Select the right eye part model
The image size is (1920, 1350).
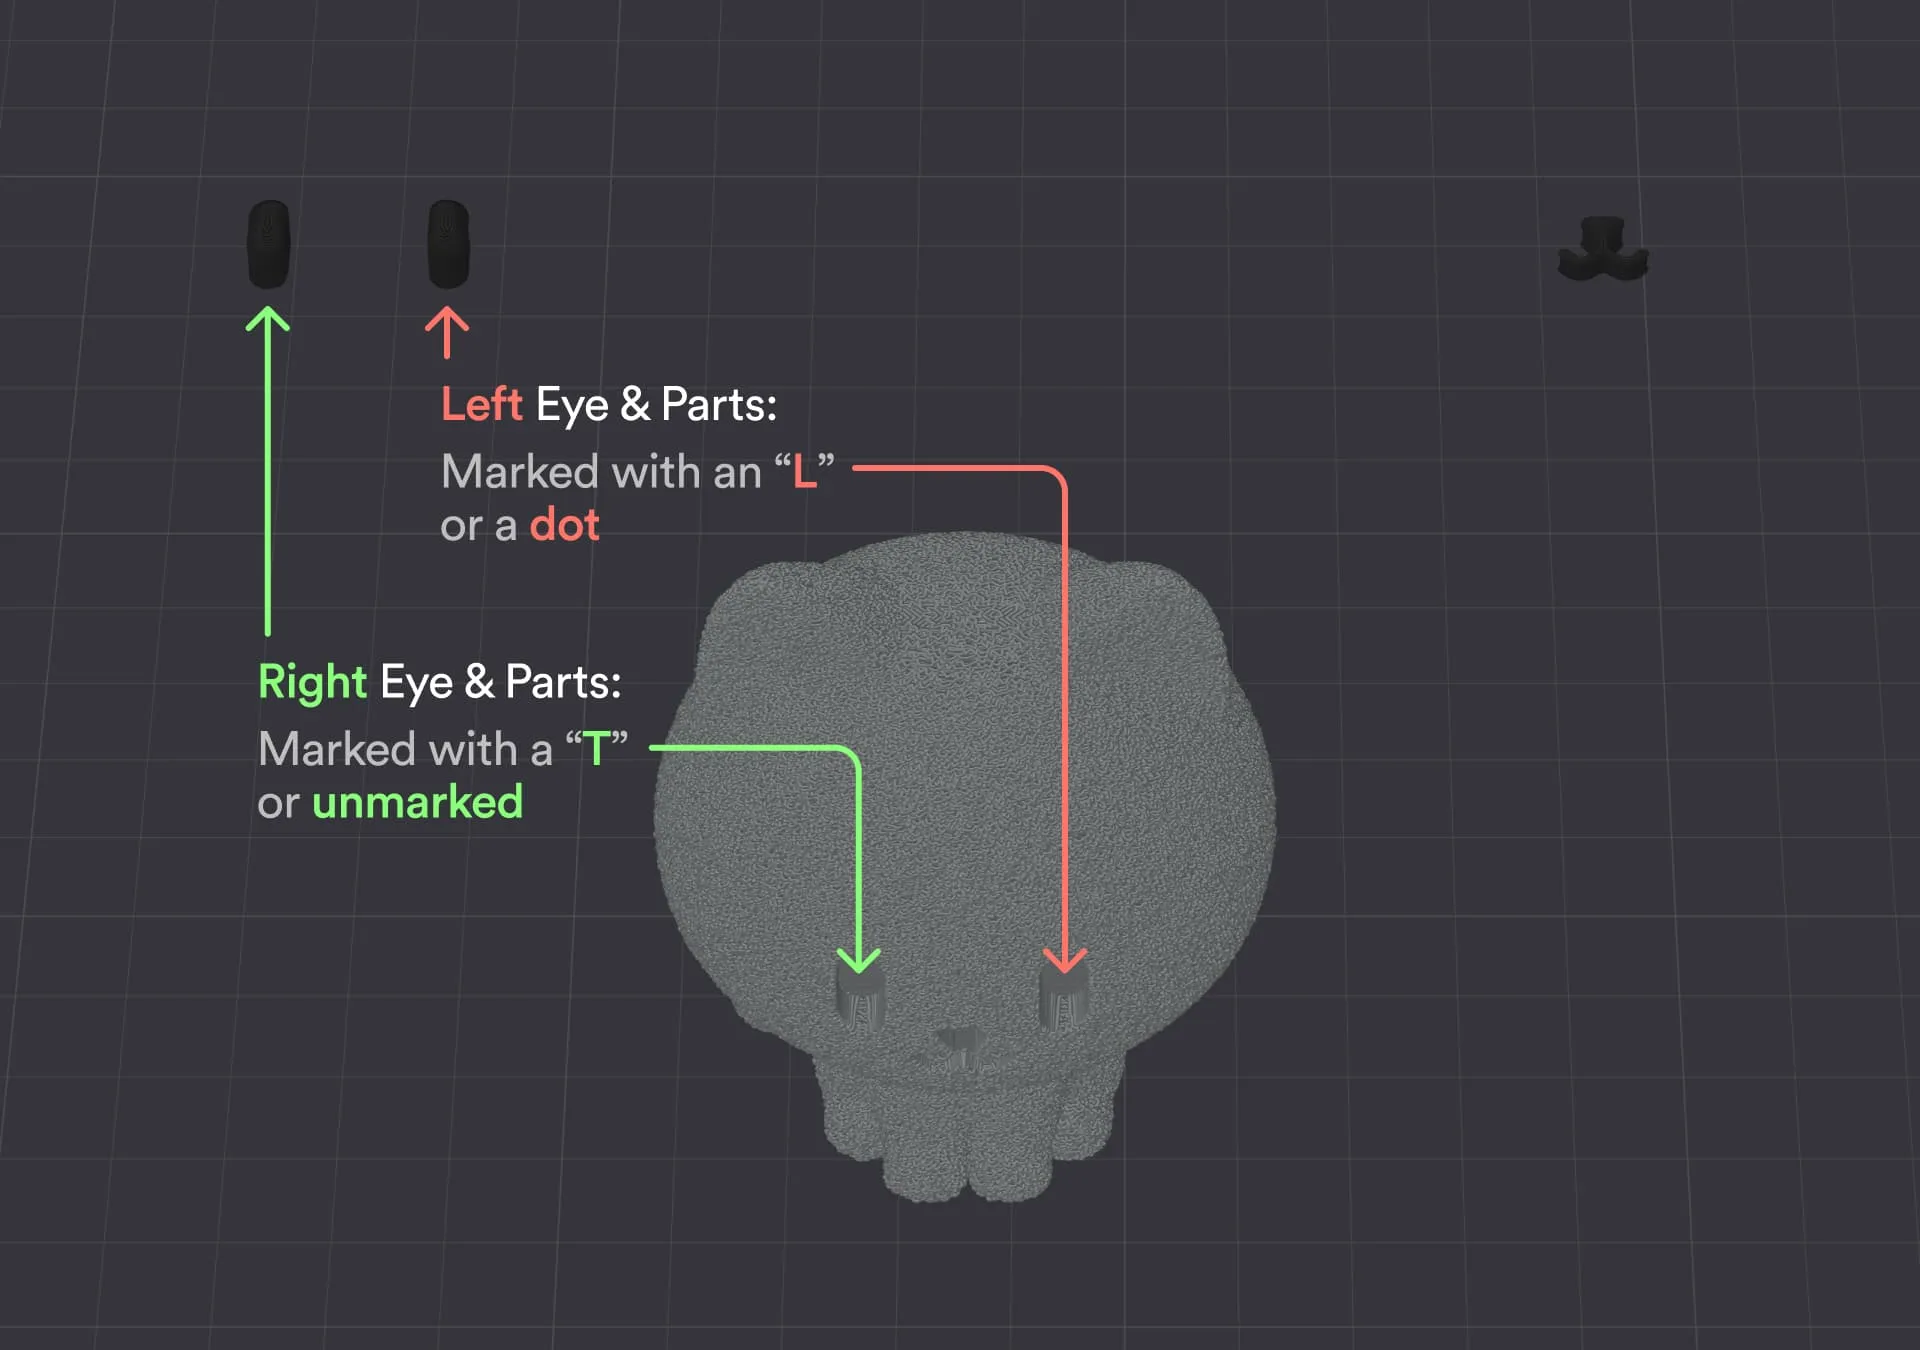point(268,244)
